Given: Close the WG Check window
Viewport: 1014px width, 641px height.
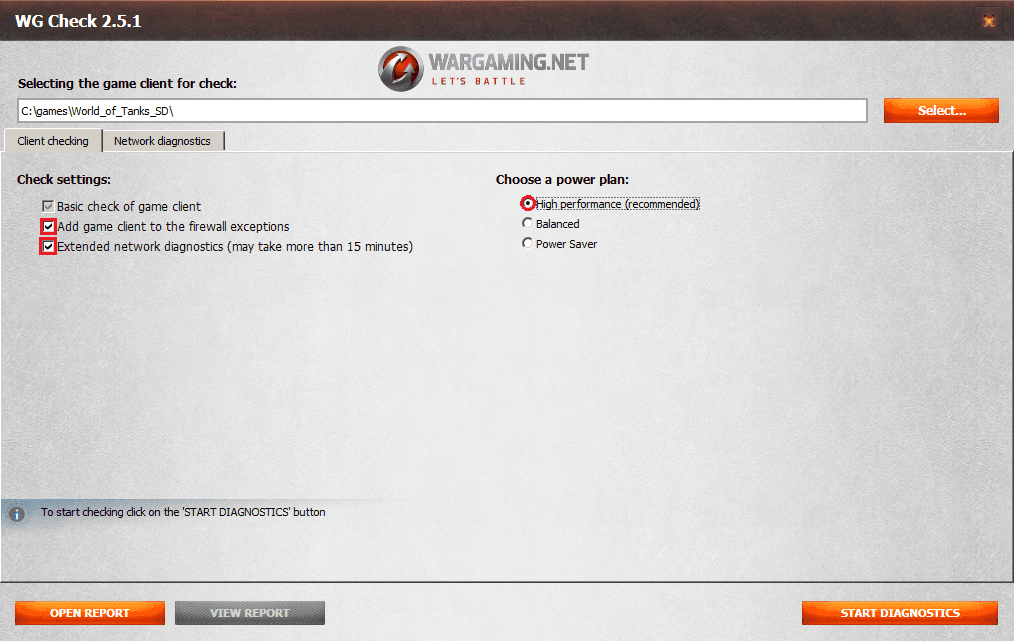Looking at the screenshot, I should 988,21.
